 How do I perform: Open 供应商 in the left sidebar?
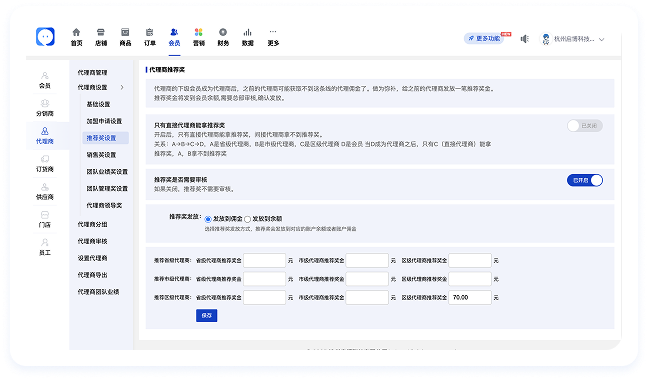pos(45,192)
